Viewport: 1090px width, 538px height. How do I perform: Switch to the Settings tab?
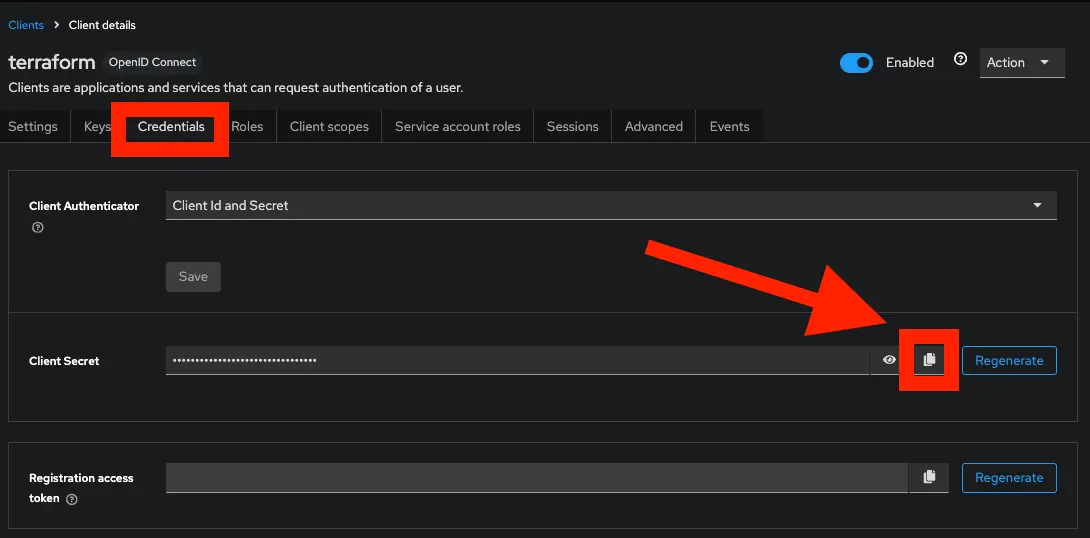[33, 127]
